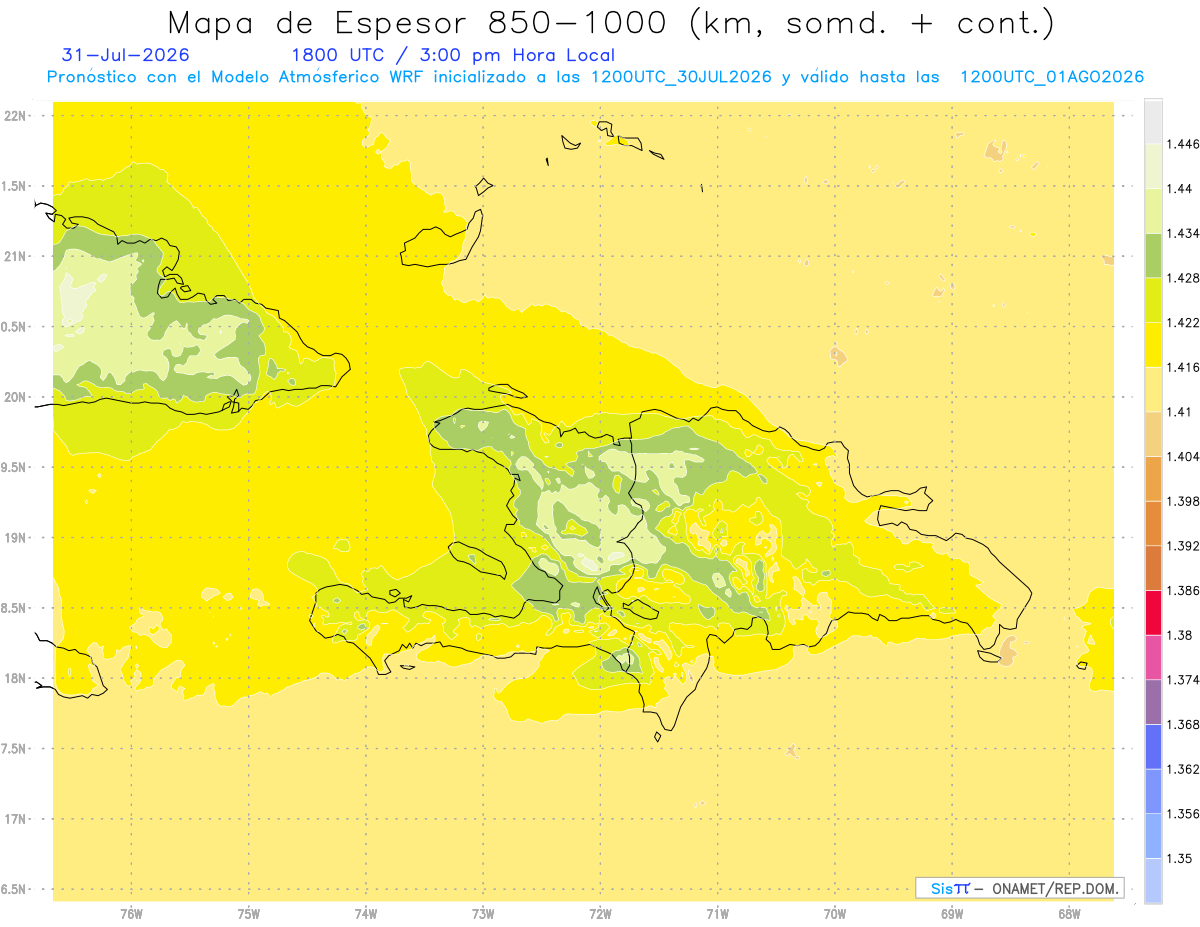Screen dimensions: 1200x927
Task: Click the legend value "1.416"
Action: [x=1184, y=367]
